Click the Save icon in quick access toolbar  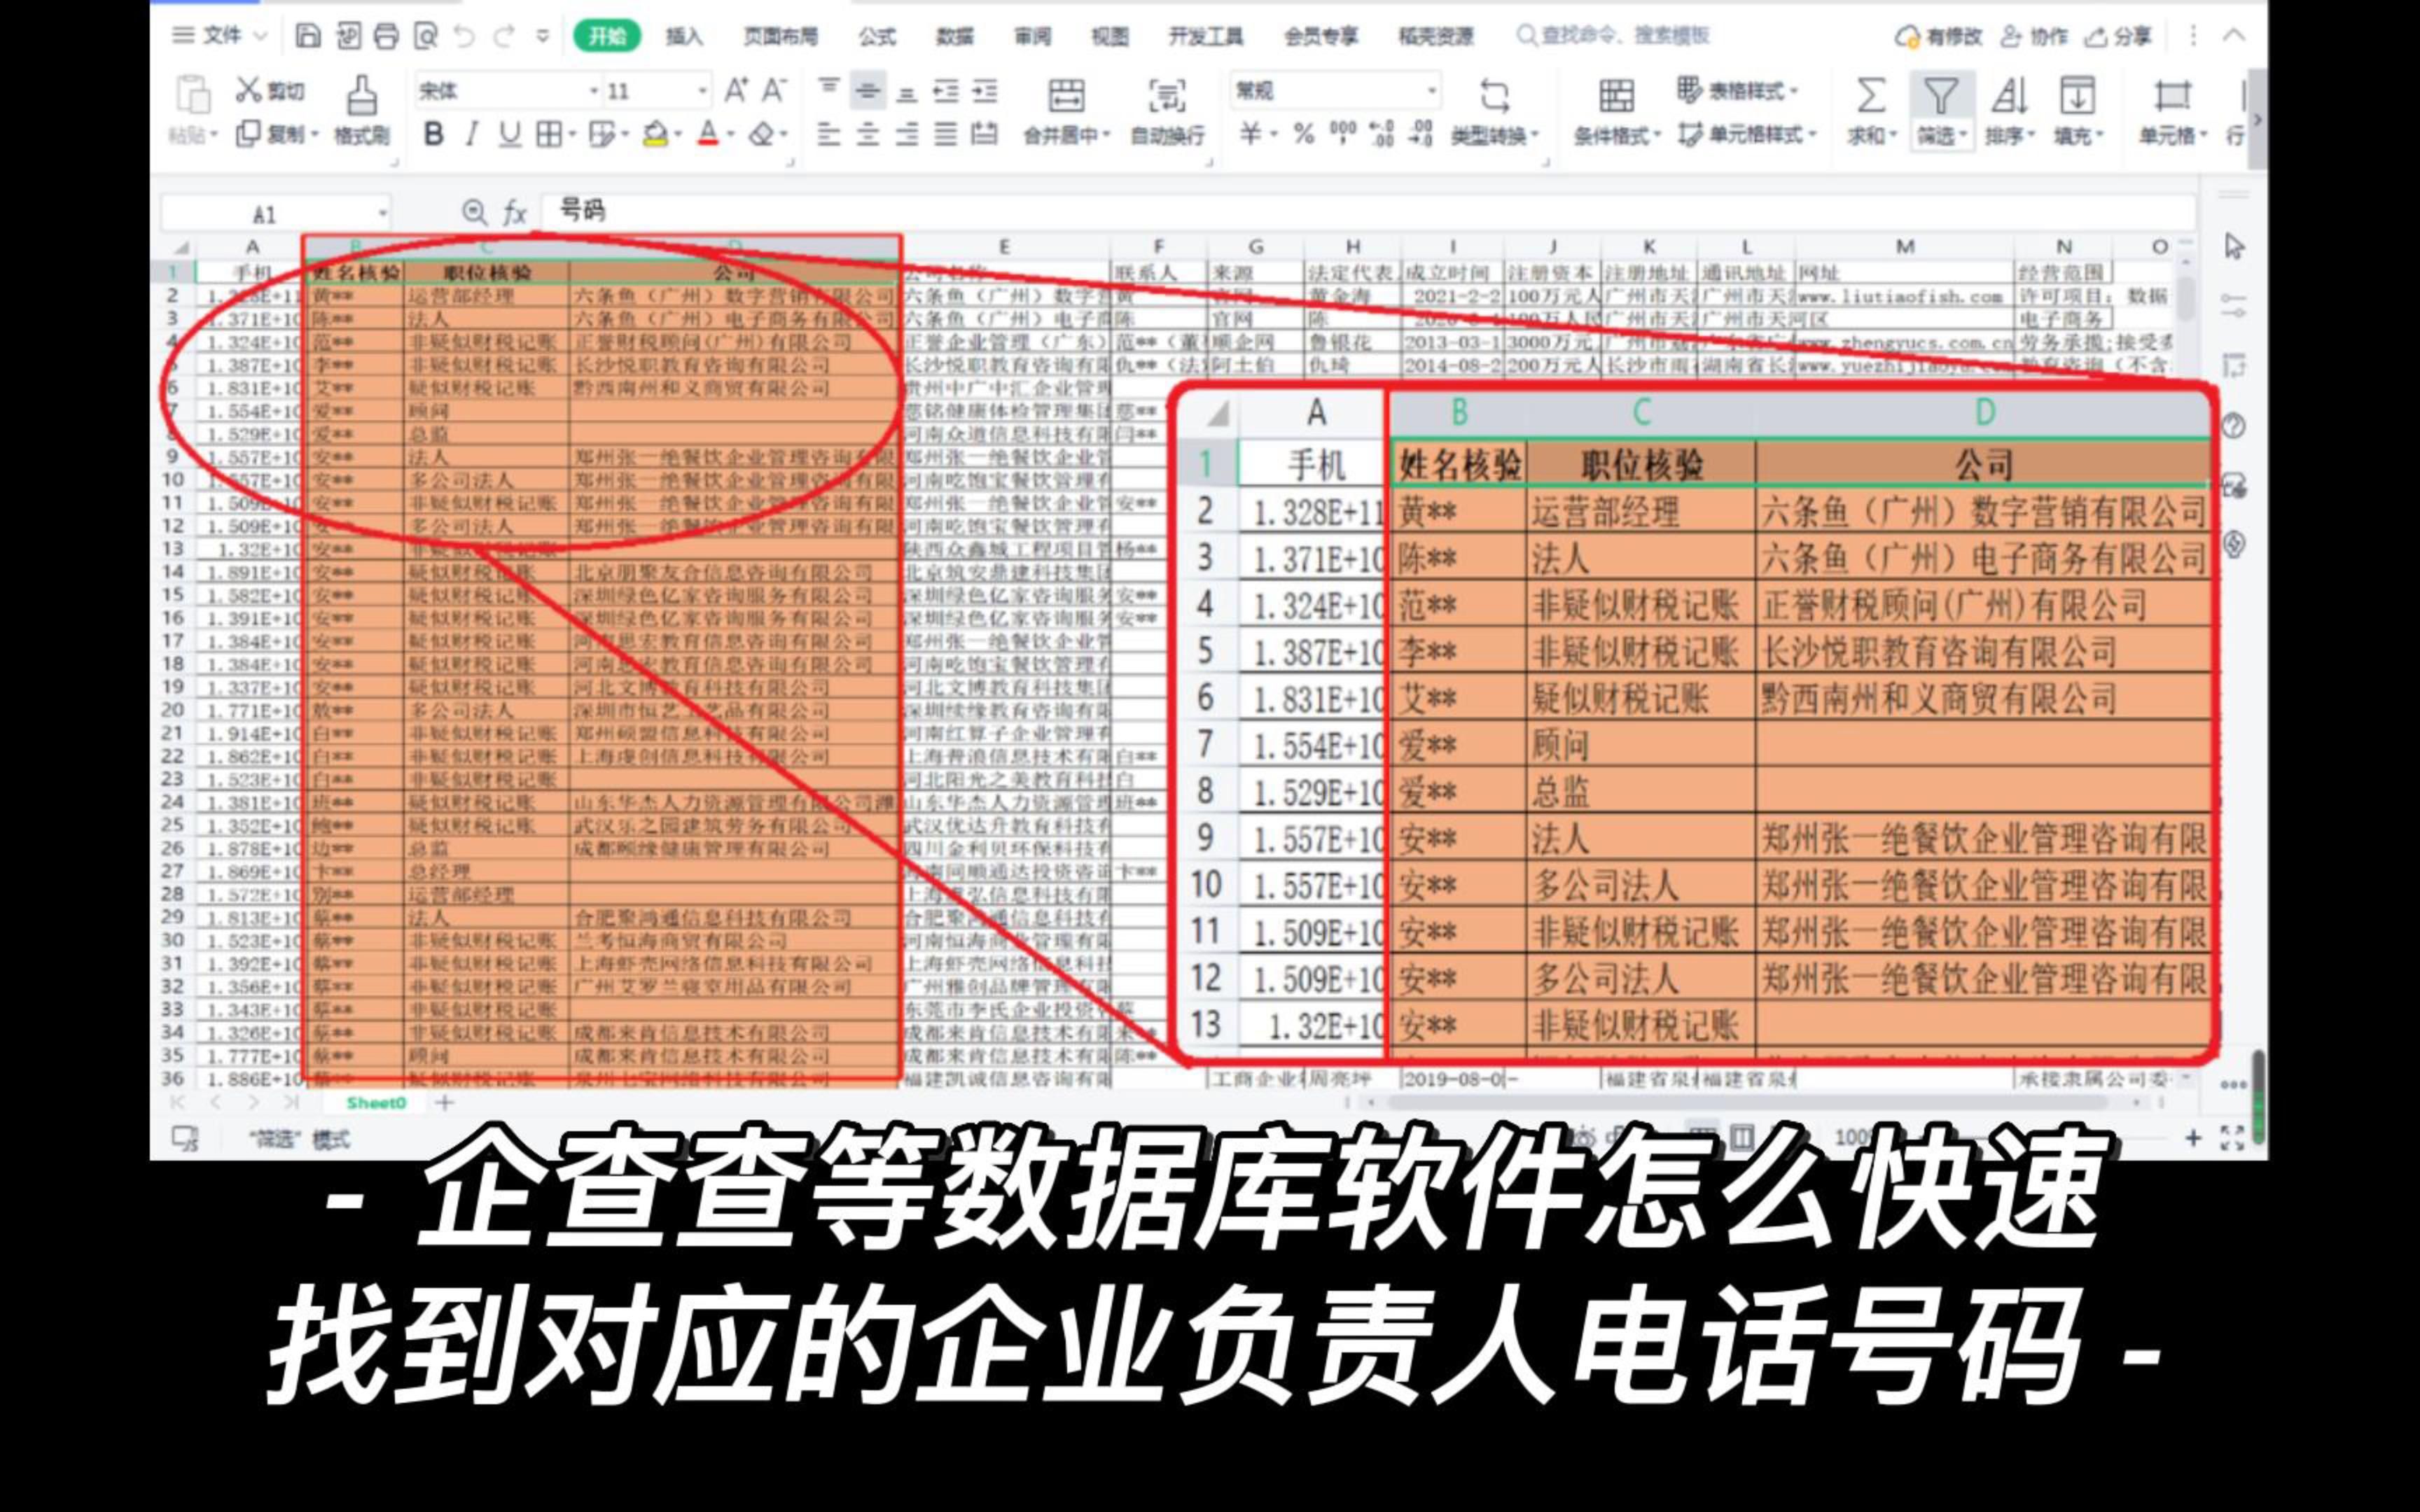[308, 36]
